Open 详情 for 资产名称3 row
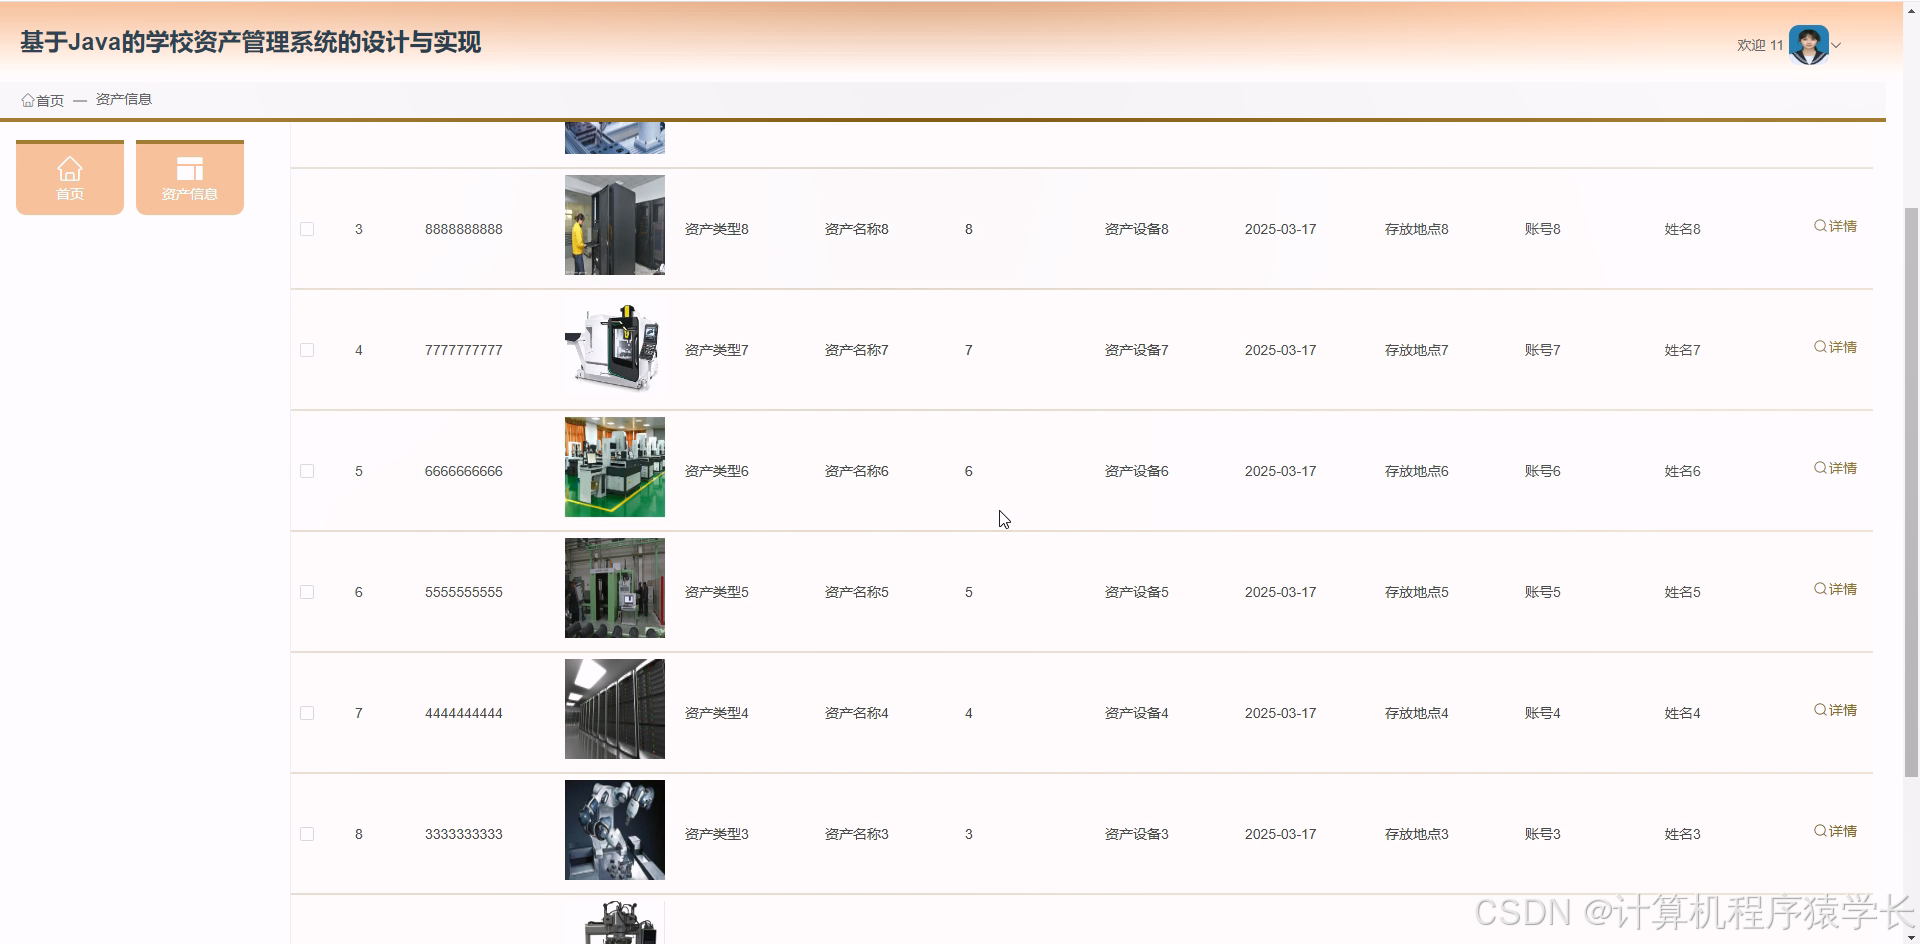This screenshot has height=944, width=1920. (1835, 831)
